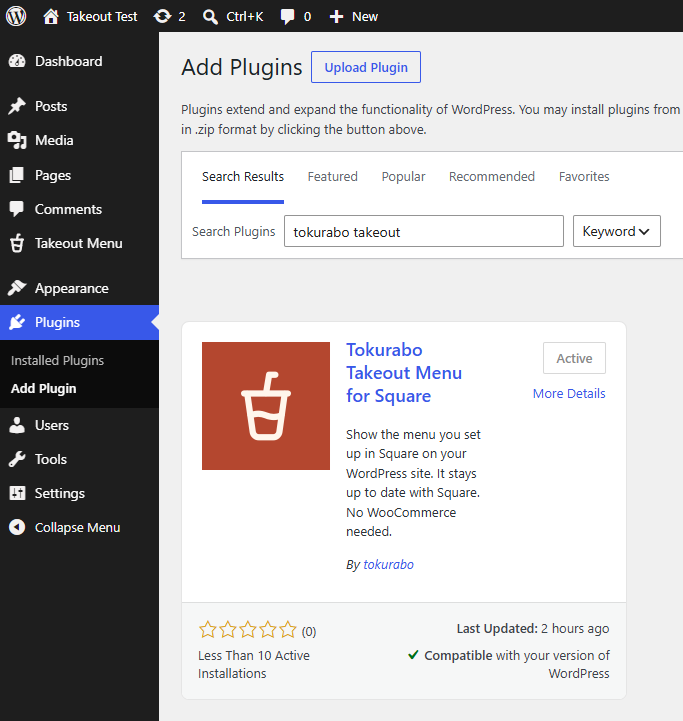Screen dimensions: 683x721
Task: Open Appearance menu item
Action: coord(72,288)
